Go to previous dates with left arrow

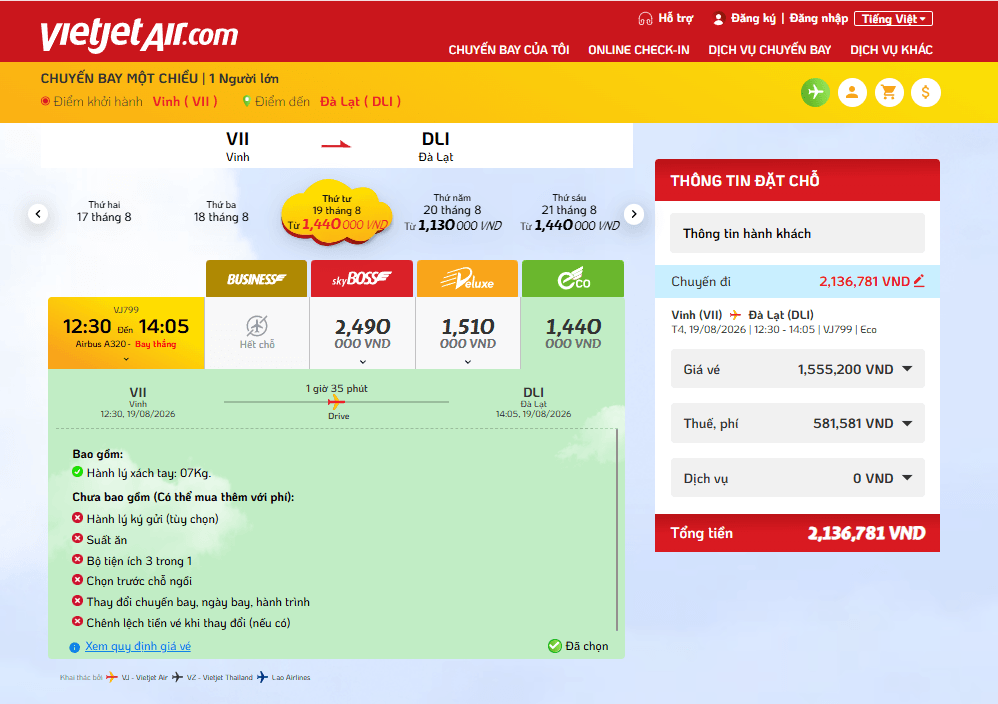coord(38,214)
